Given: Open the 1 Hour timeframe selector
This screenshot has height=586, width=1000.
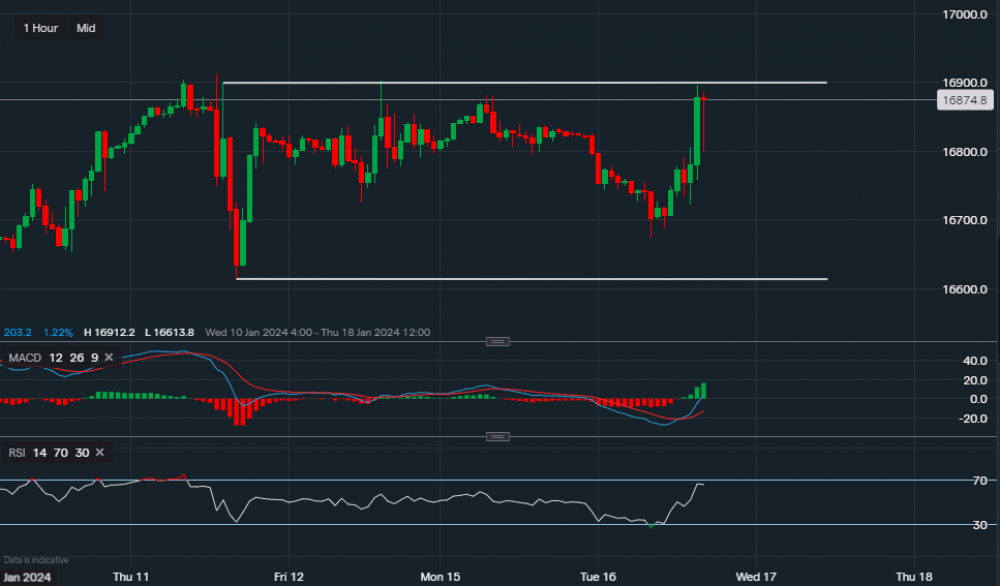Looking at the screenshot, I should point(40,28).
